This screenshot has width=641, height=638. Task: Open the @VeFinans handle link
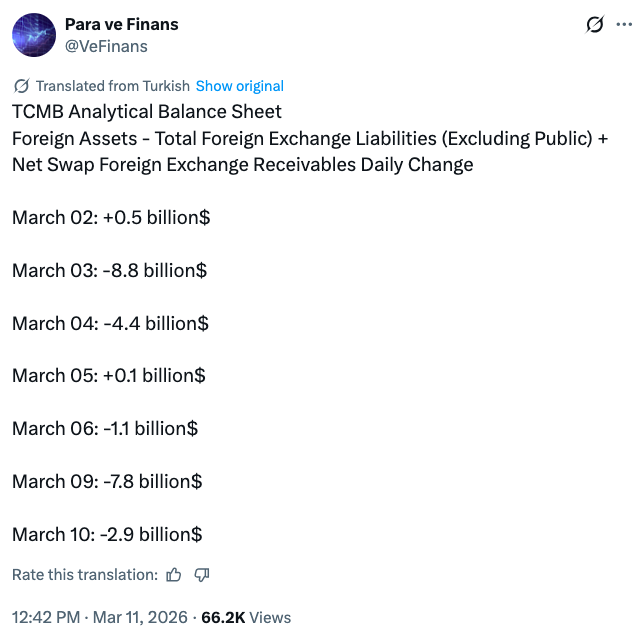[x=108, y=45]
